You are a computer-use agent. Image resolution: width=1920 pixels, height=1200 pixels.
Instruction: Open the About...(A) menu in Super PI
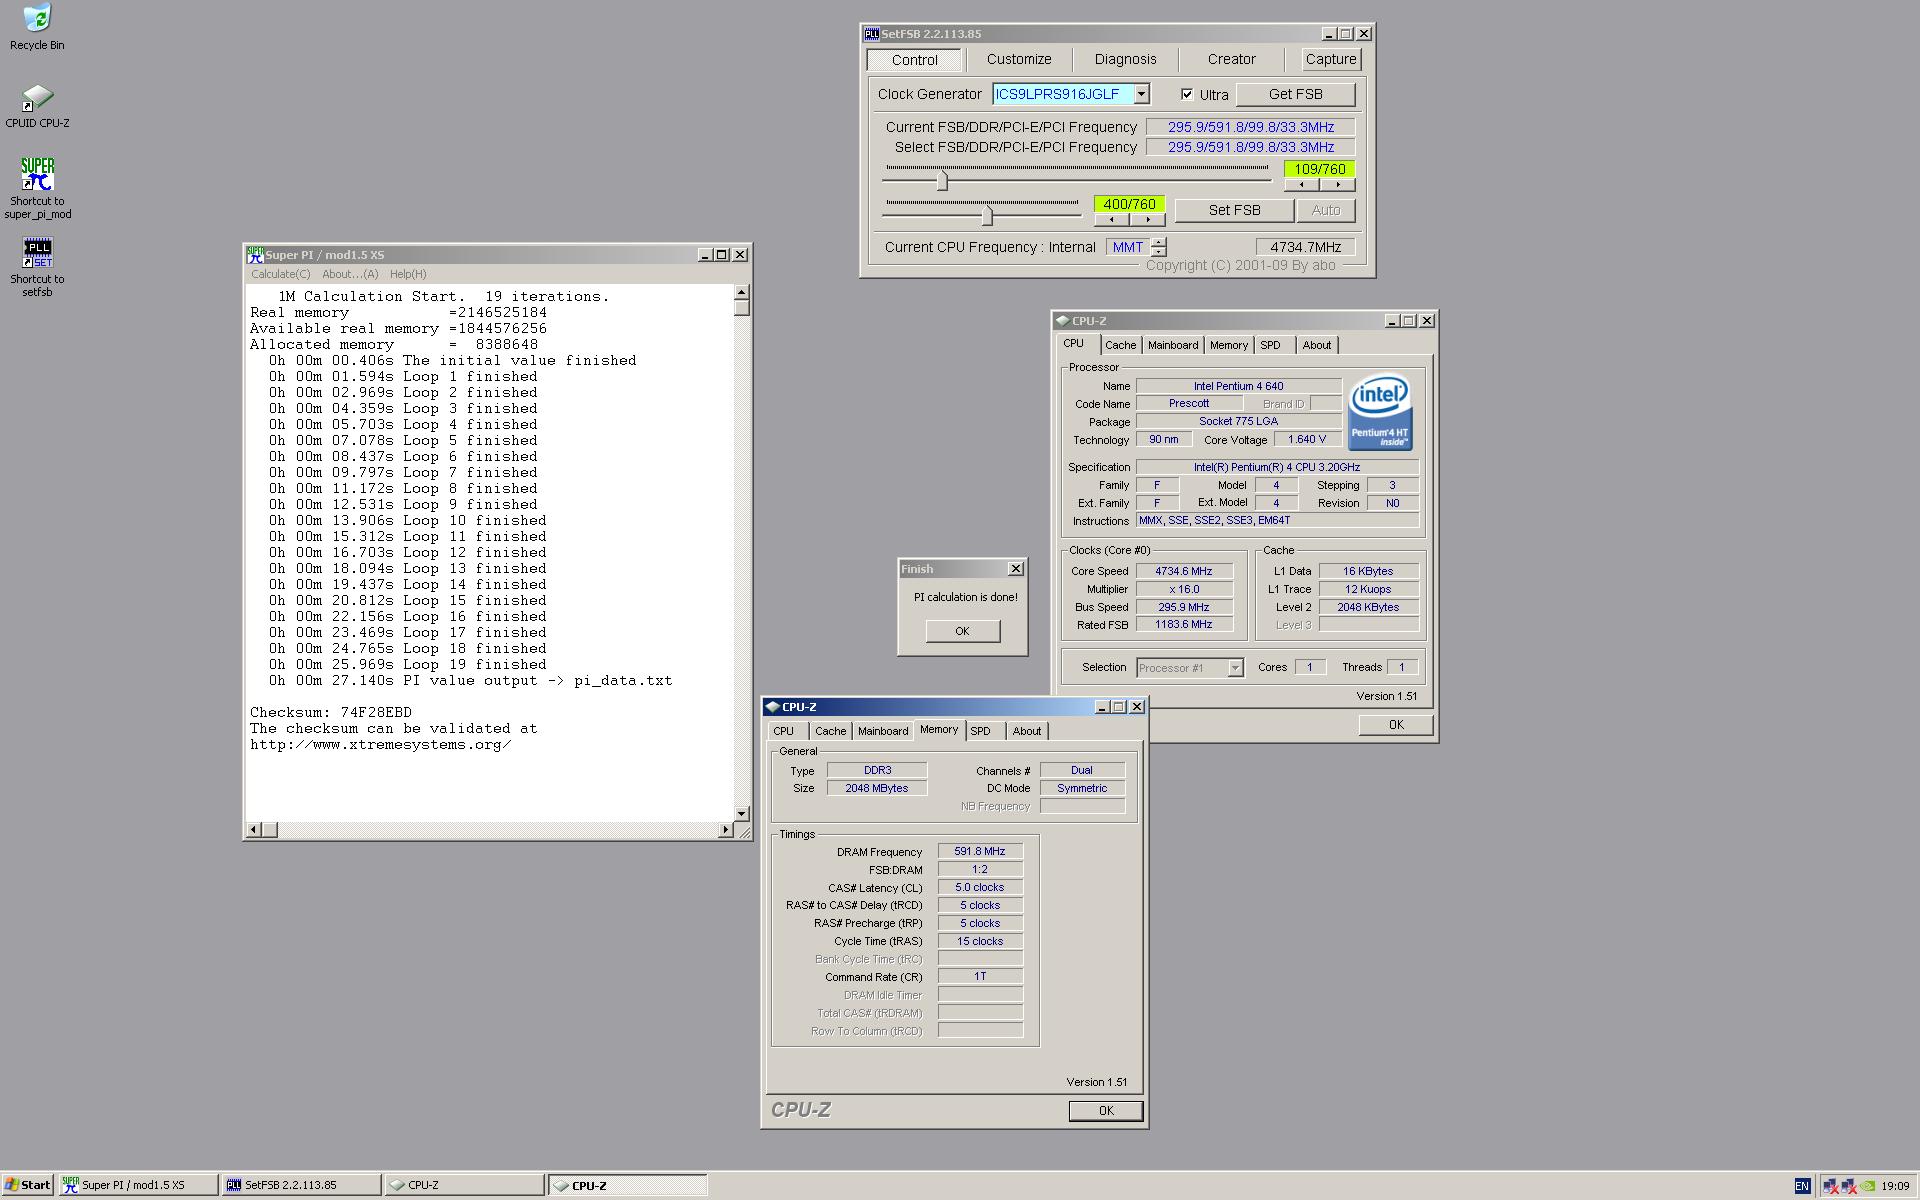click(x=350, y=274)
